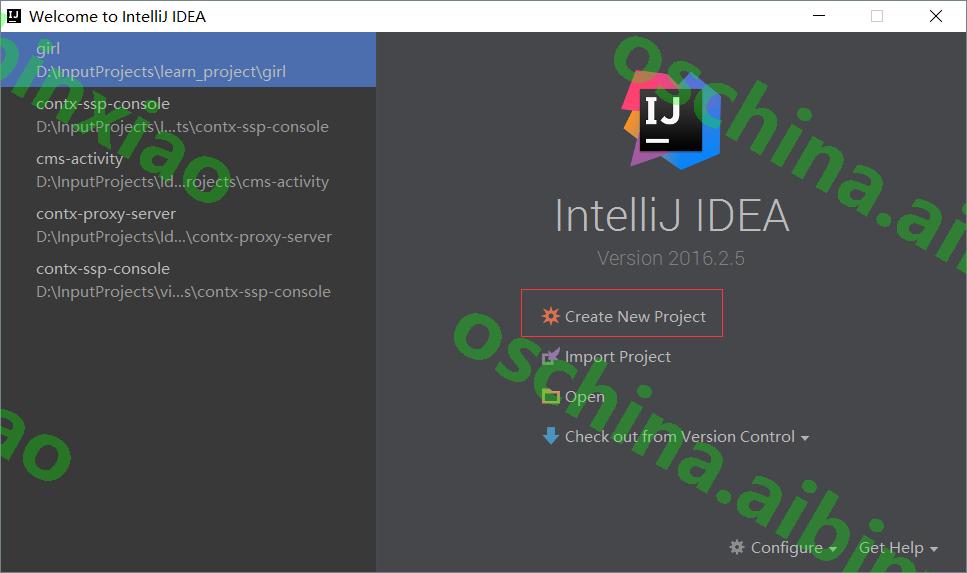
Task: Click the Import Project icon
Action: [550, 357]
